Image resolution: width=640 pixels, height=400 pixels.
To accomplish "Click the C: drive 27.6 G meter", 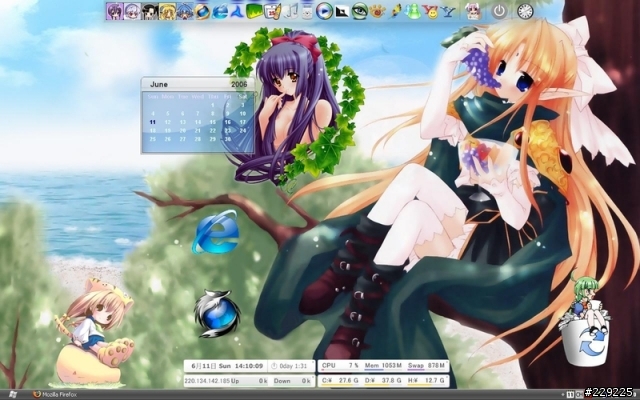I will click(340, 380).
